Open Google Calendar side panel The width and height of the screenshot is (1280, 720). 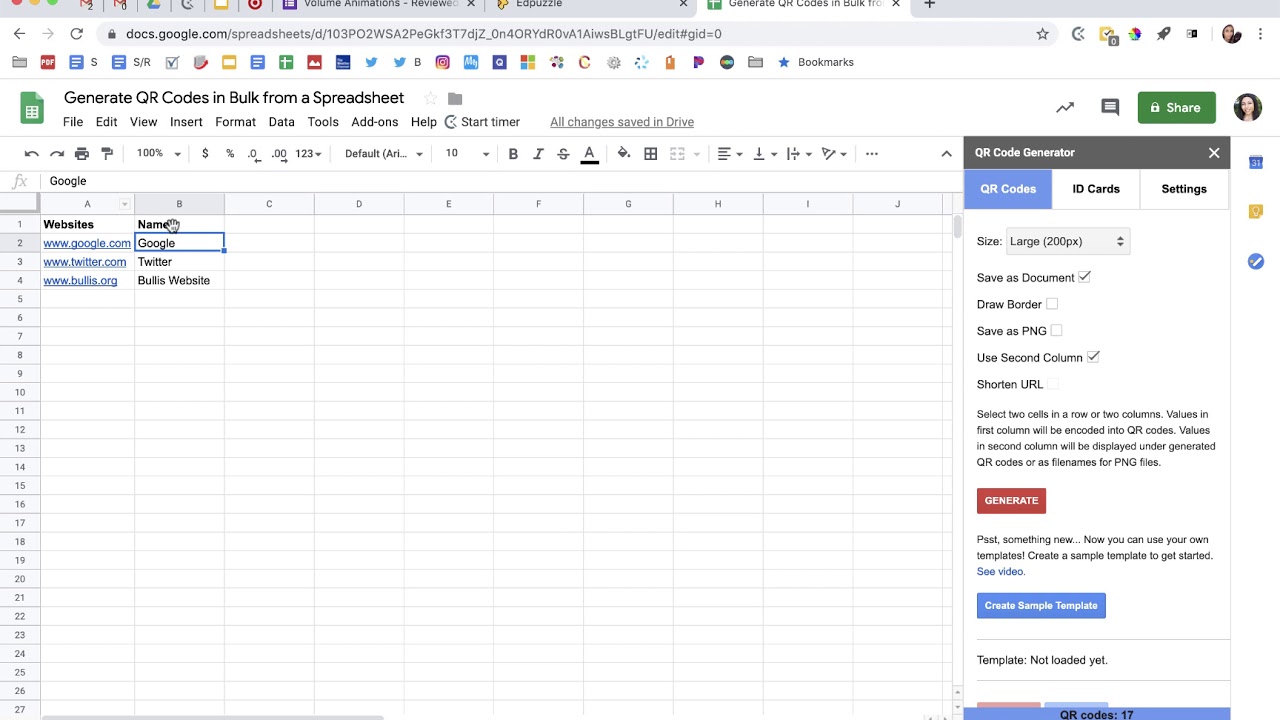(1256, 162)
